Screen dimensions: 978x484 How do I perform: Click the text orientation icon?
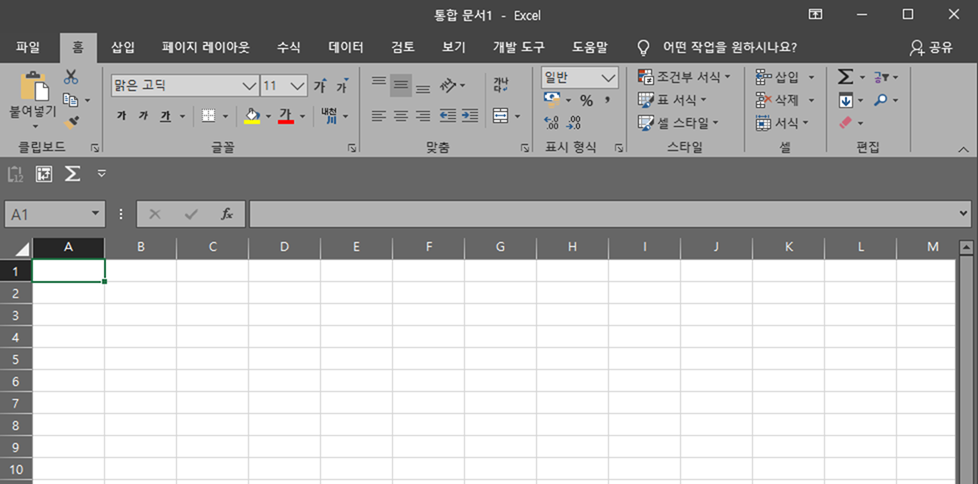(x=448, y=85)
